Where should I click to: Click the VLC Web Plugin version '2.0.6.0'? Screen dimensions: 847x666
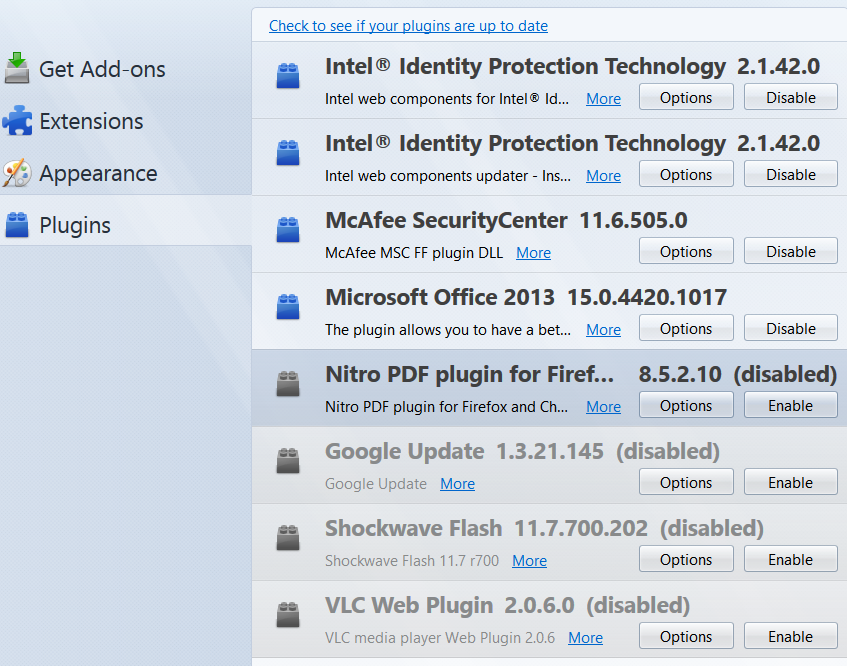click(x=540, y=606)
